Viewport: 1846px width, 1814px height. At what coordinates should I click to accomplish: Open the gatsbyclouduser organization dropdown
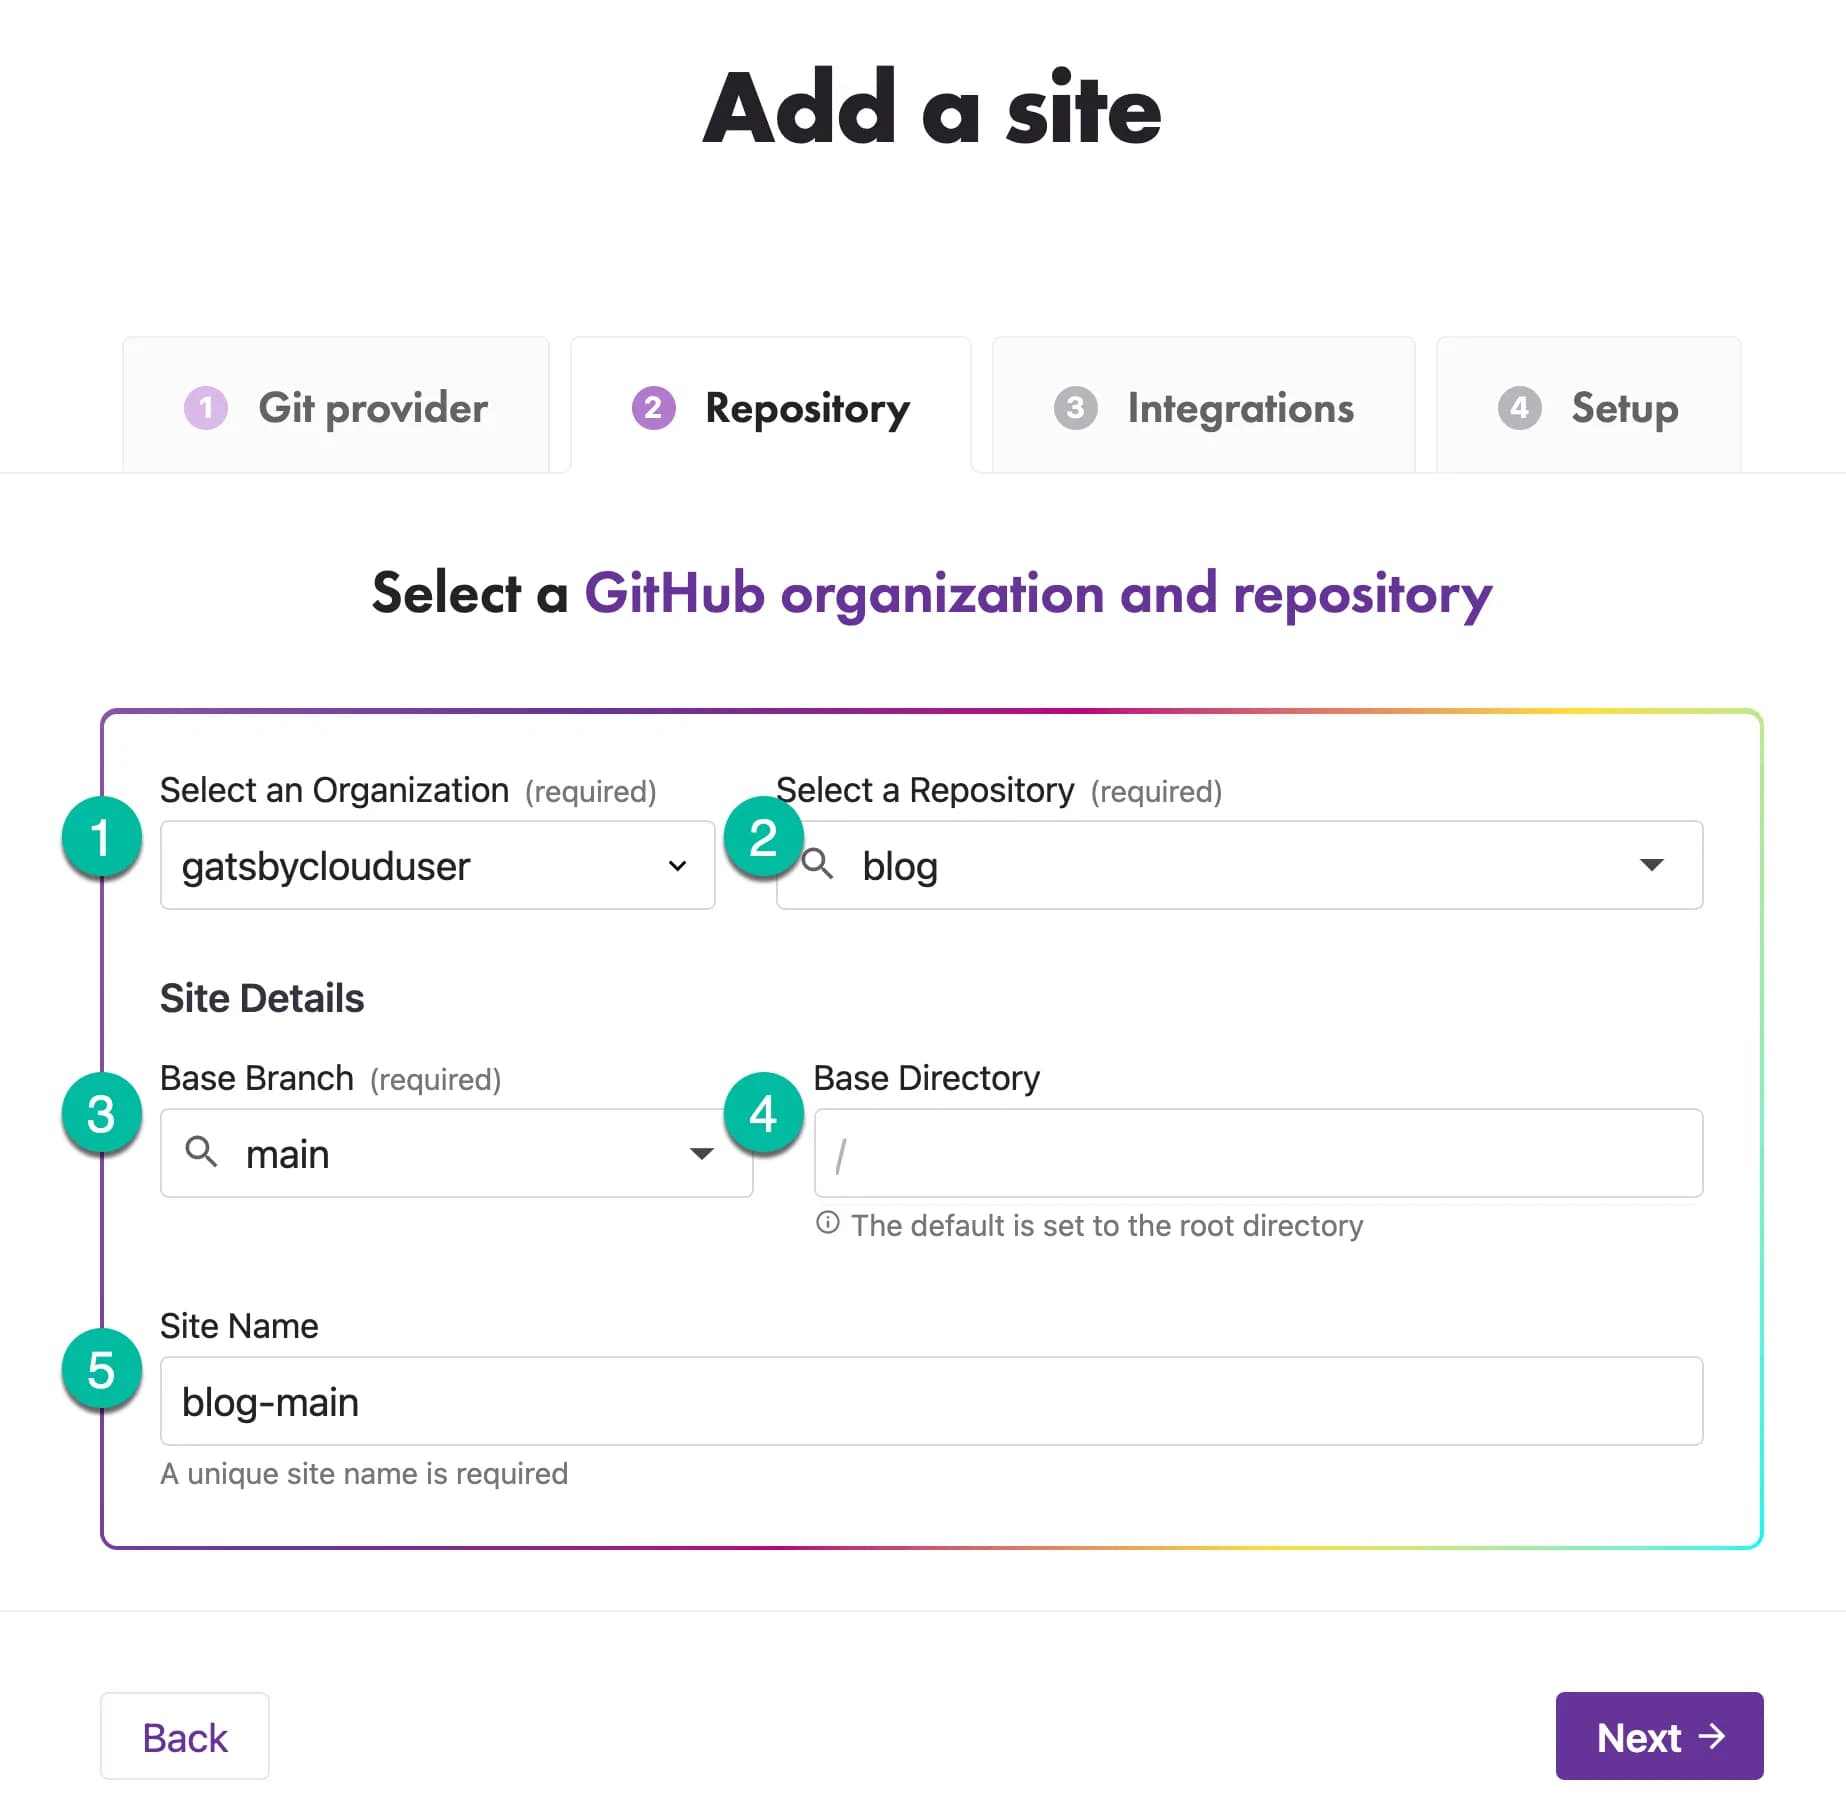437,865
